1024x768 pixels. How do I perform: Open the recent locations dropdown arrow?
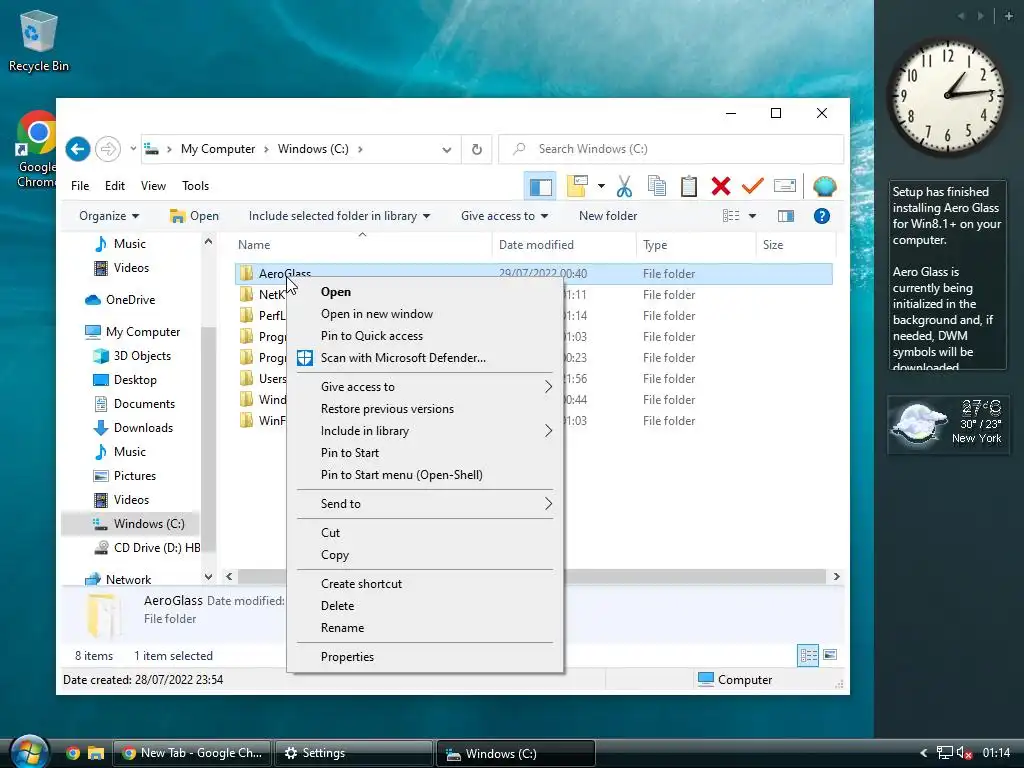point(133,149)
